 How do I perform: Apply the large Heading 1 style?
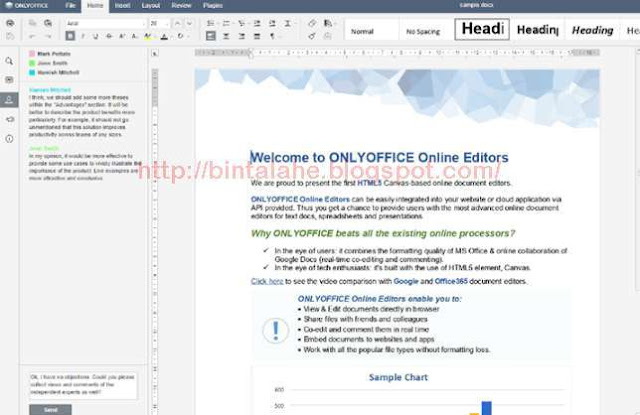(x=482, y=29)
